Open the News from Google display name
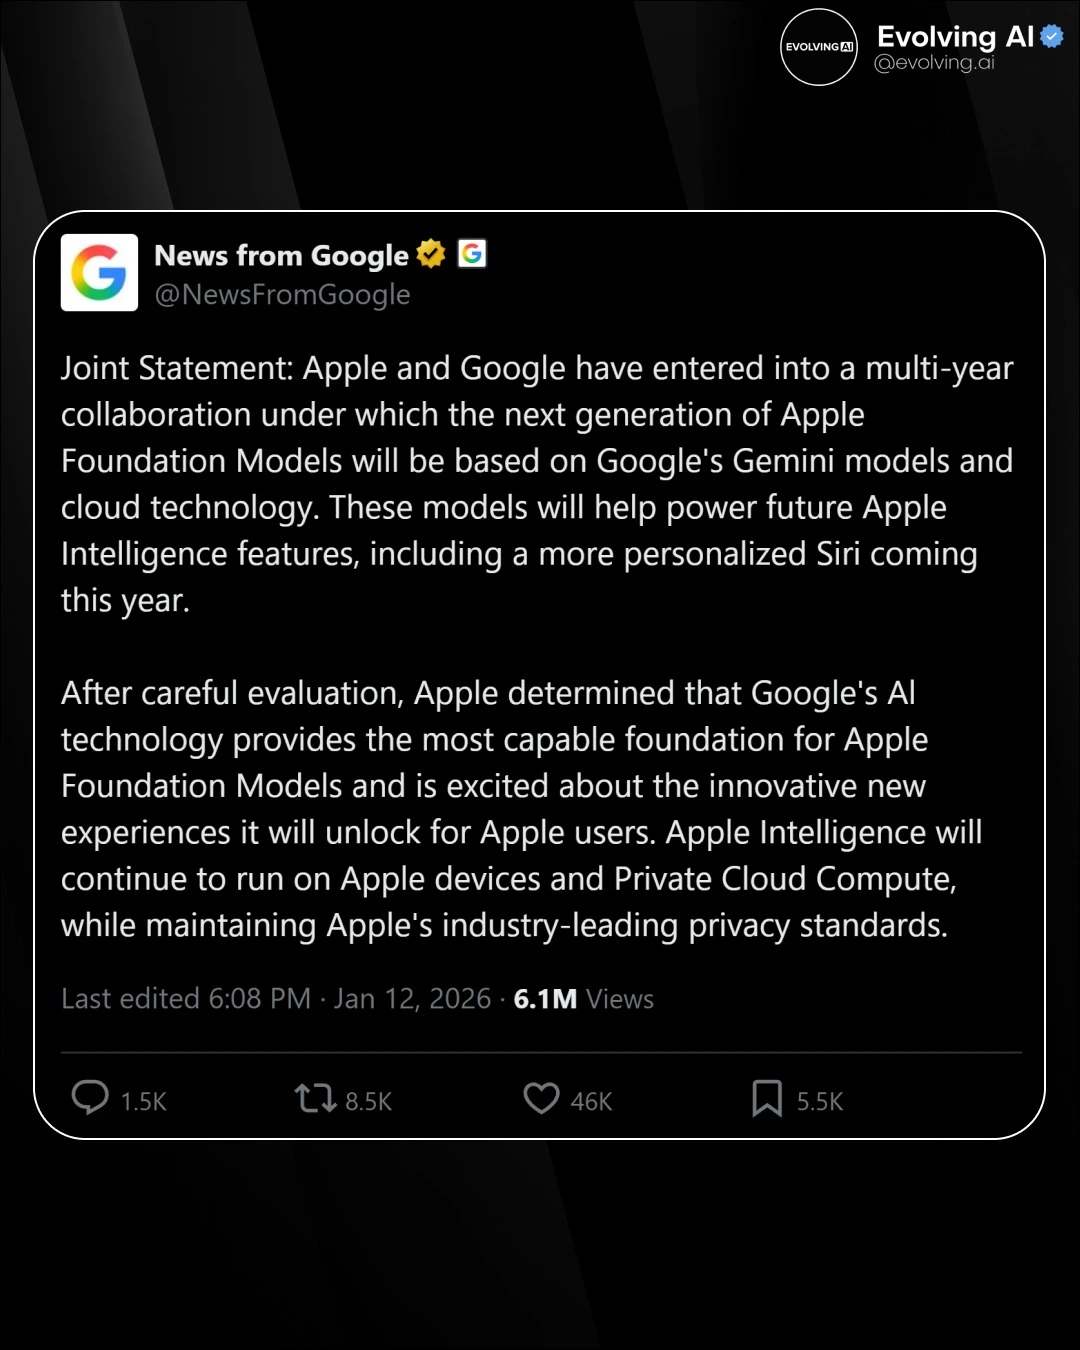The height and width of the screenshot is (1350, 1080). pyautogui.click(x=281, y=256)
